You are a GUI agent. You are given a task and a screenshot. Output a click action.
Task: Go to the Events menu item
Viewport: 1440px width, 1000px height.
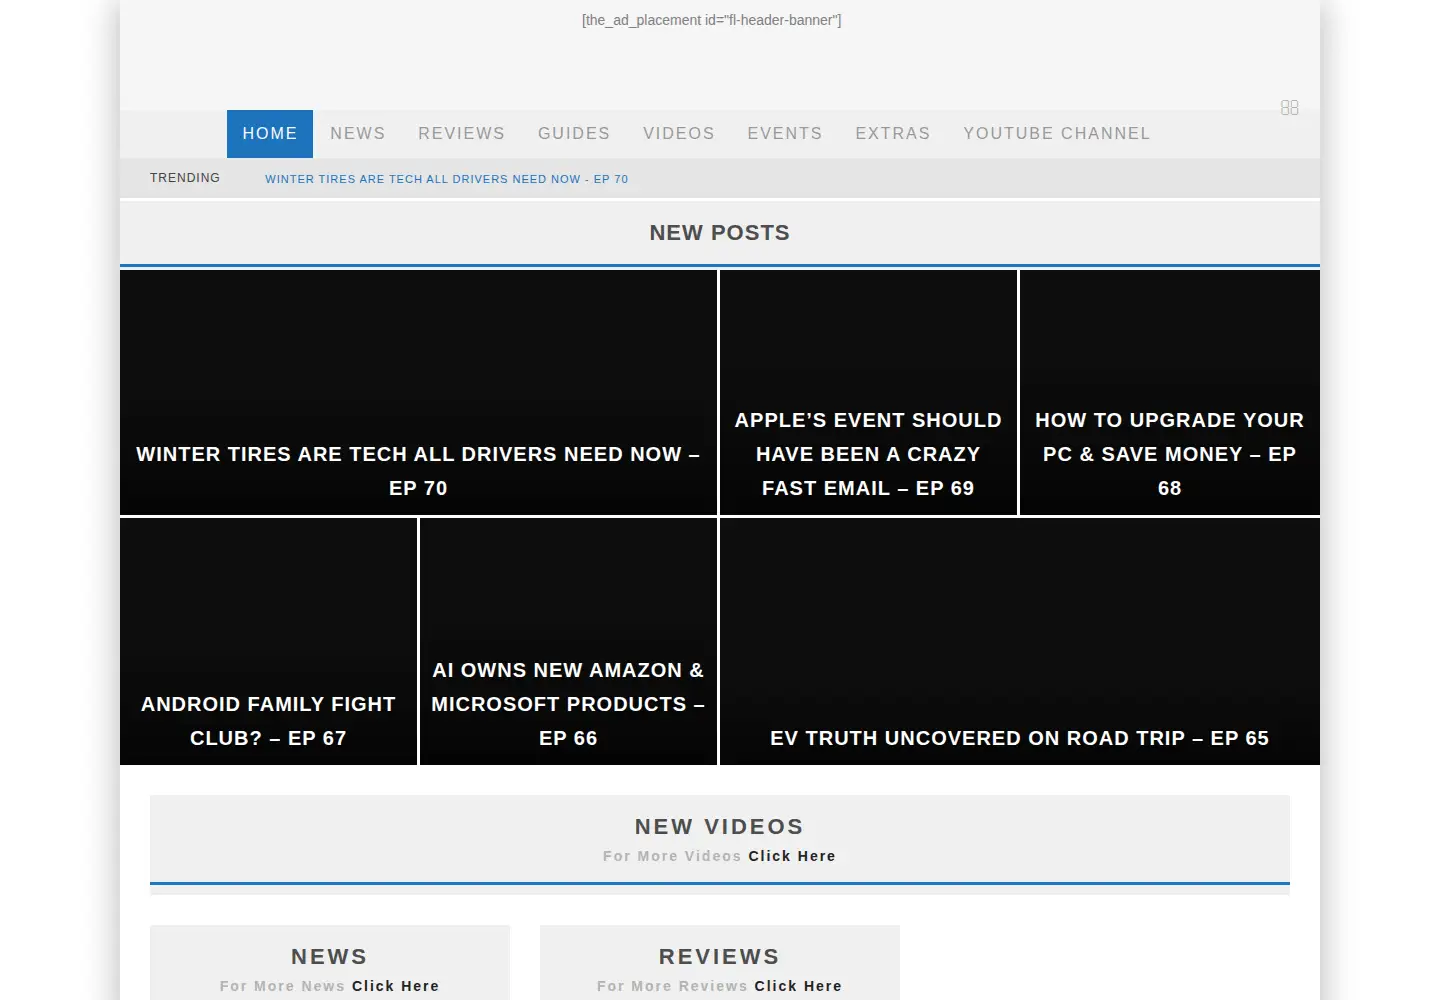coord(785,134)
